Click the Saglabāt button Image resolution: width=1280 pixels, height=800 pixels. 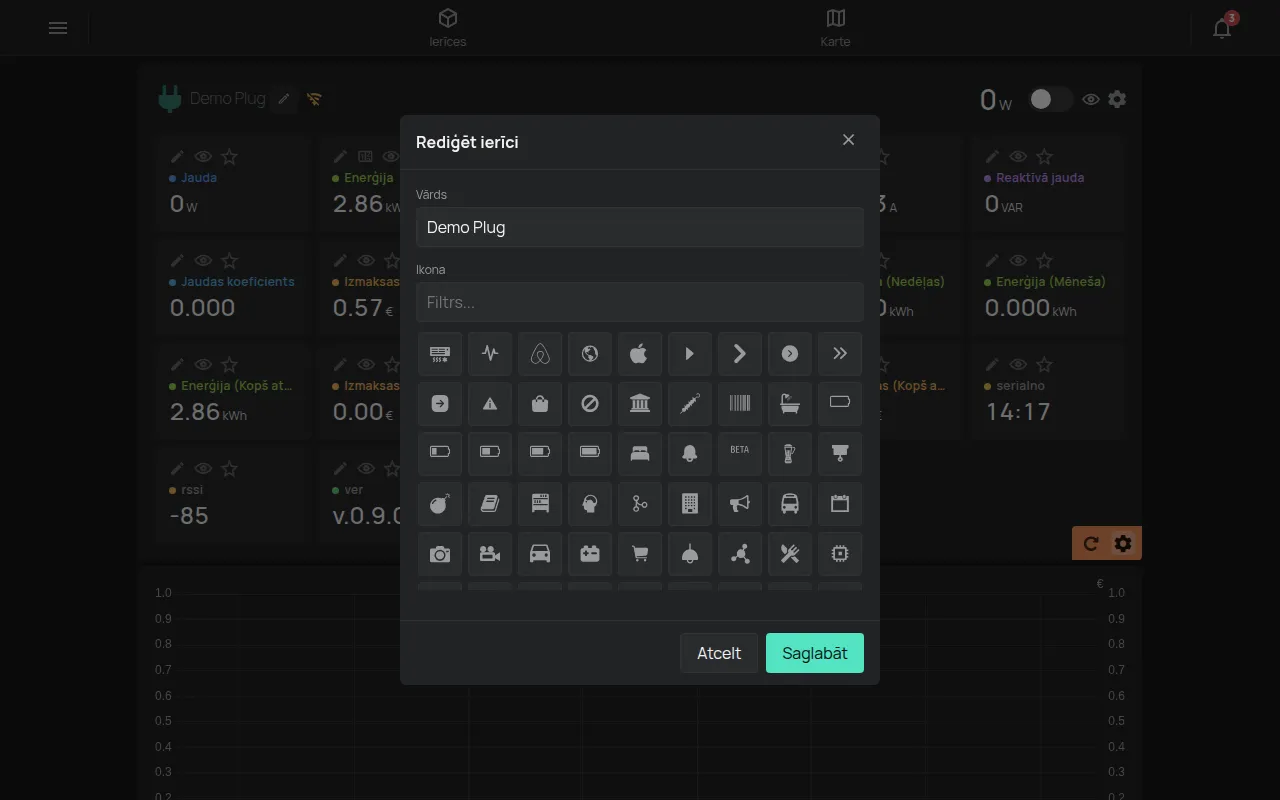tap(815, 653)
